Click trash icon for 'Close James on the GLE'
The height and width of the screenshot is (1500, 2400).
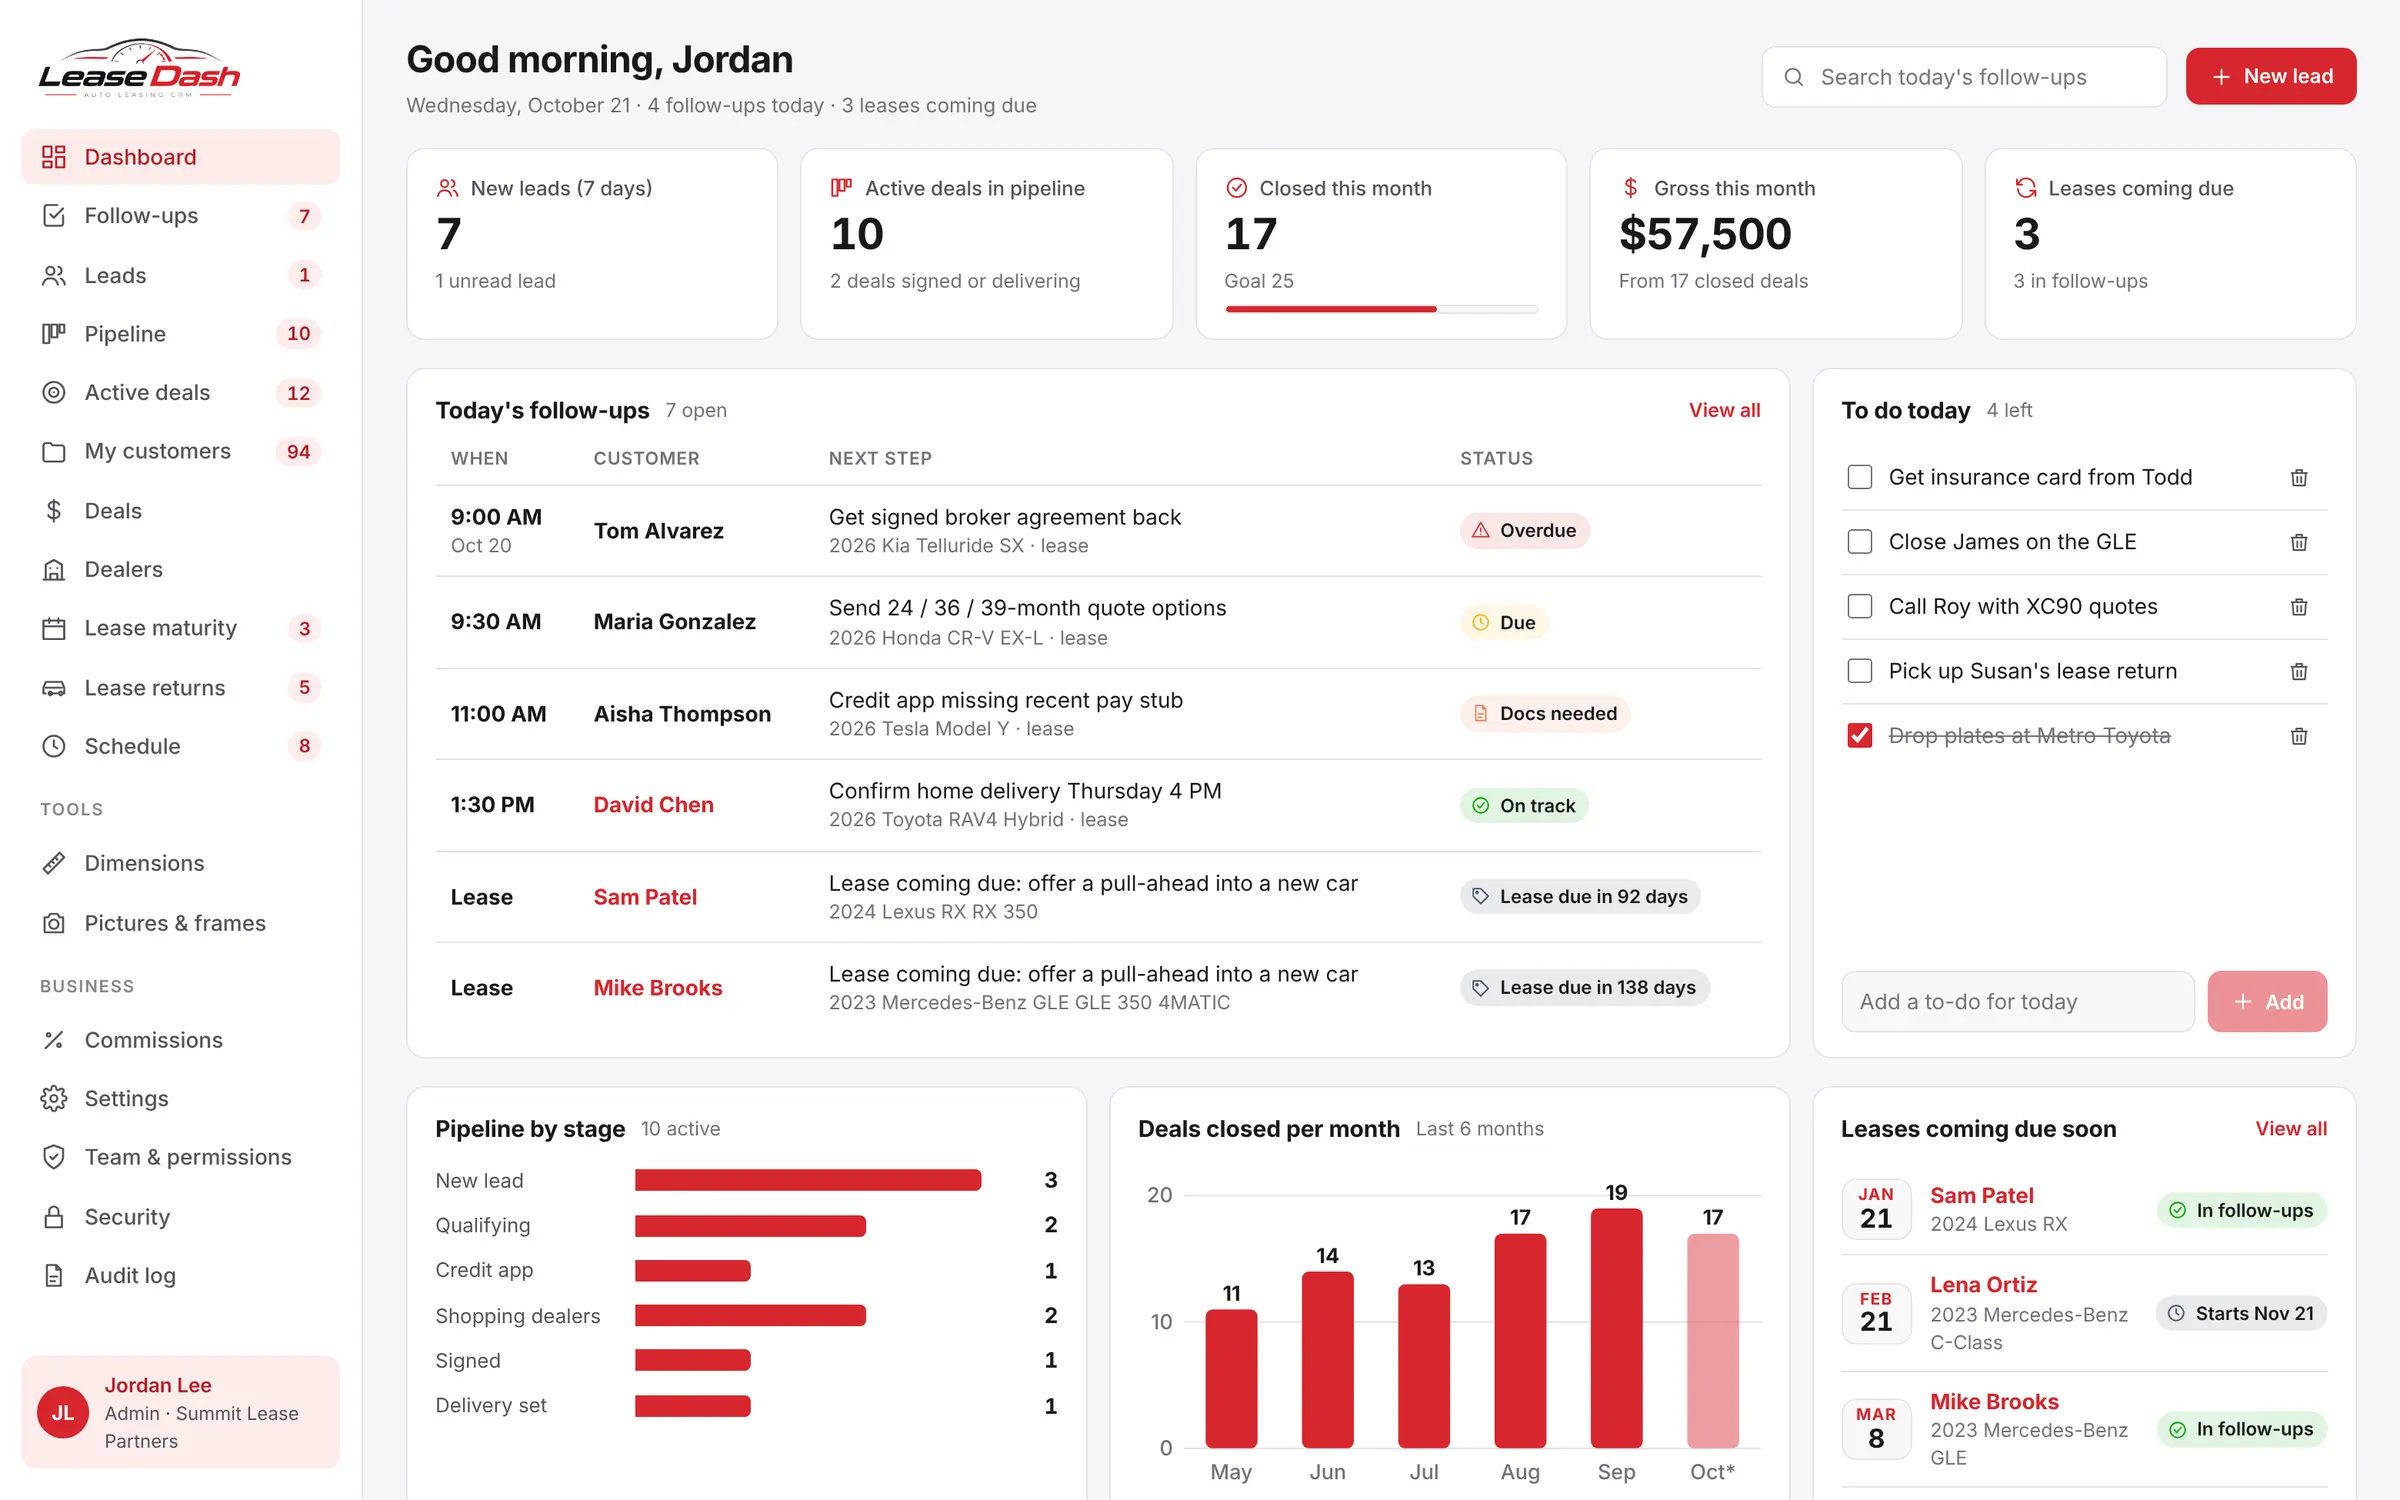click(2298, 542)
